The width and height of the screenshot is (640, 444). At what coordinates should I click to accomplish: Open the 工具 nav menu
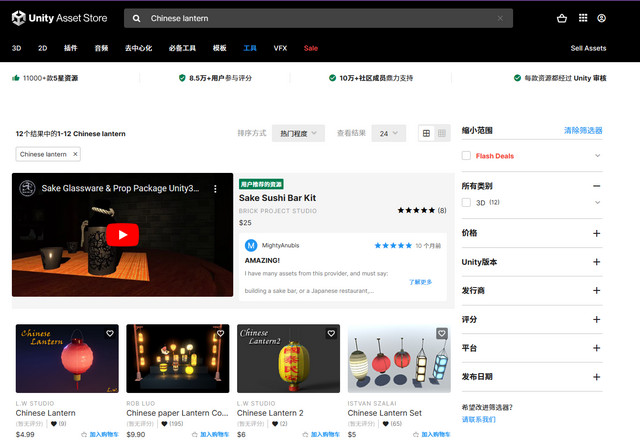250,48
